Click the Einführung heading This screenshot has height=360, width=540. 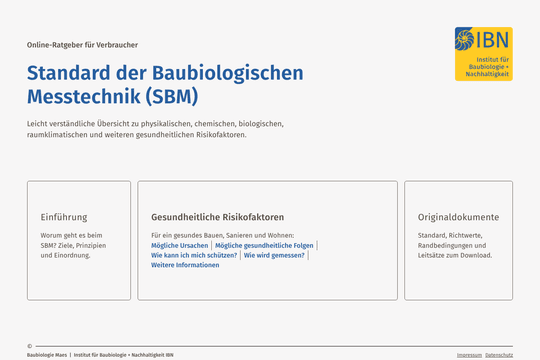tap(64, 217)
